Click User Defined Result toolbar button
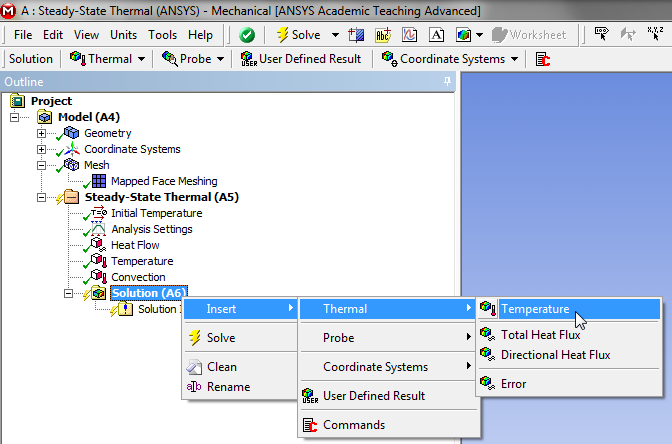 click(301, 59)
